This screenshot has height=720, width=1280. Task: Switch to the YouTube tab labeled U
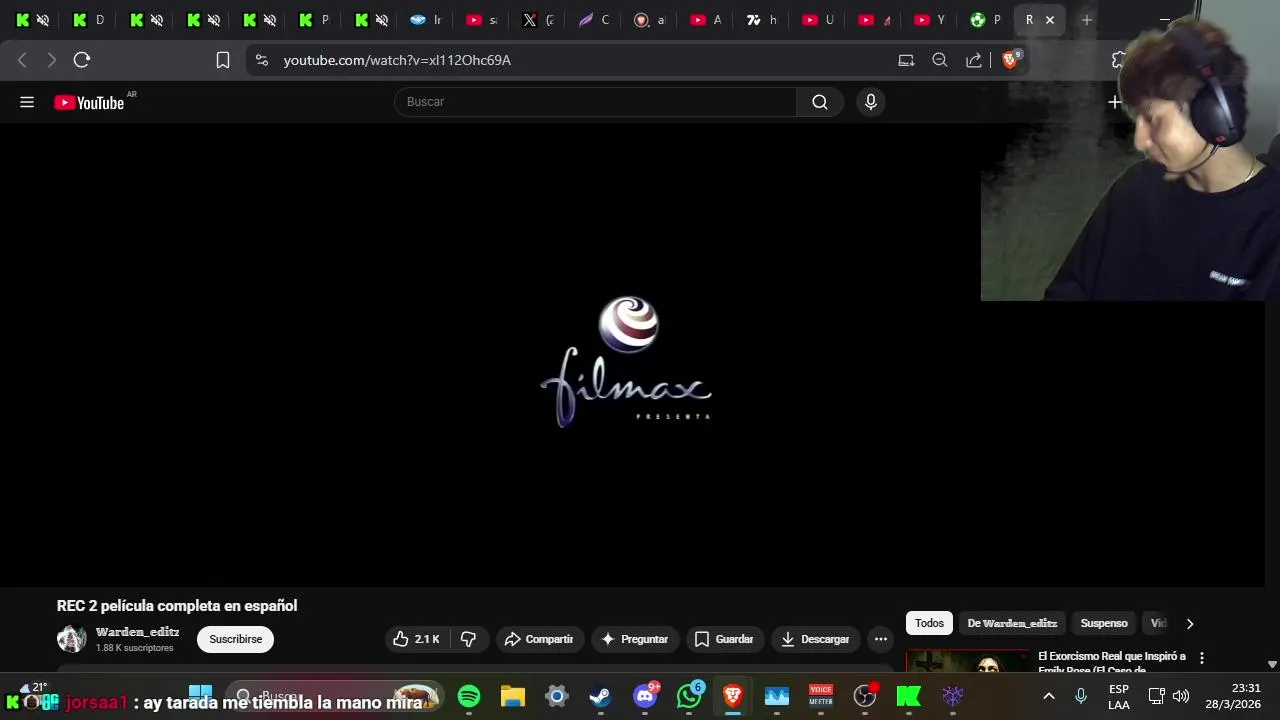(x=818, y=20)
